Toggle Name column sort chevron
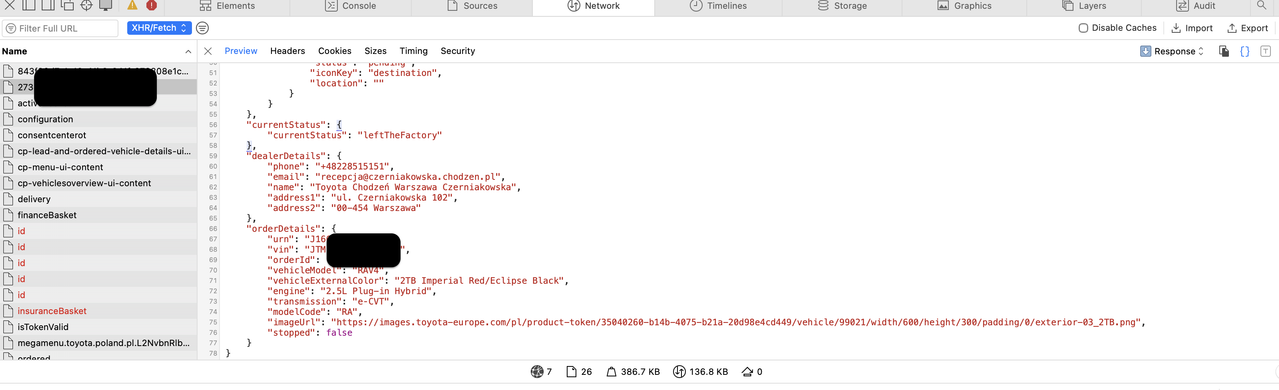The image size is (1279, 390). pos(188,51)
